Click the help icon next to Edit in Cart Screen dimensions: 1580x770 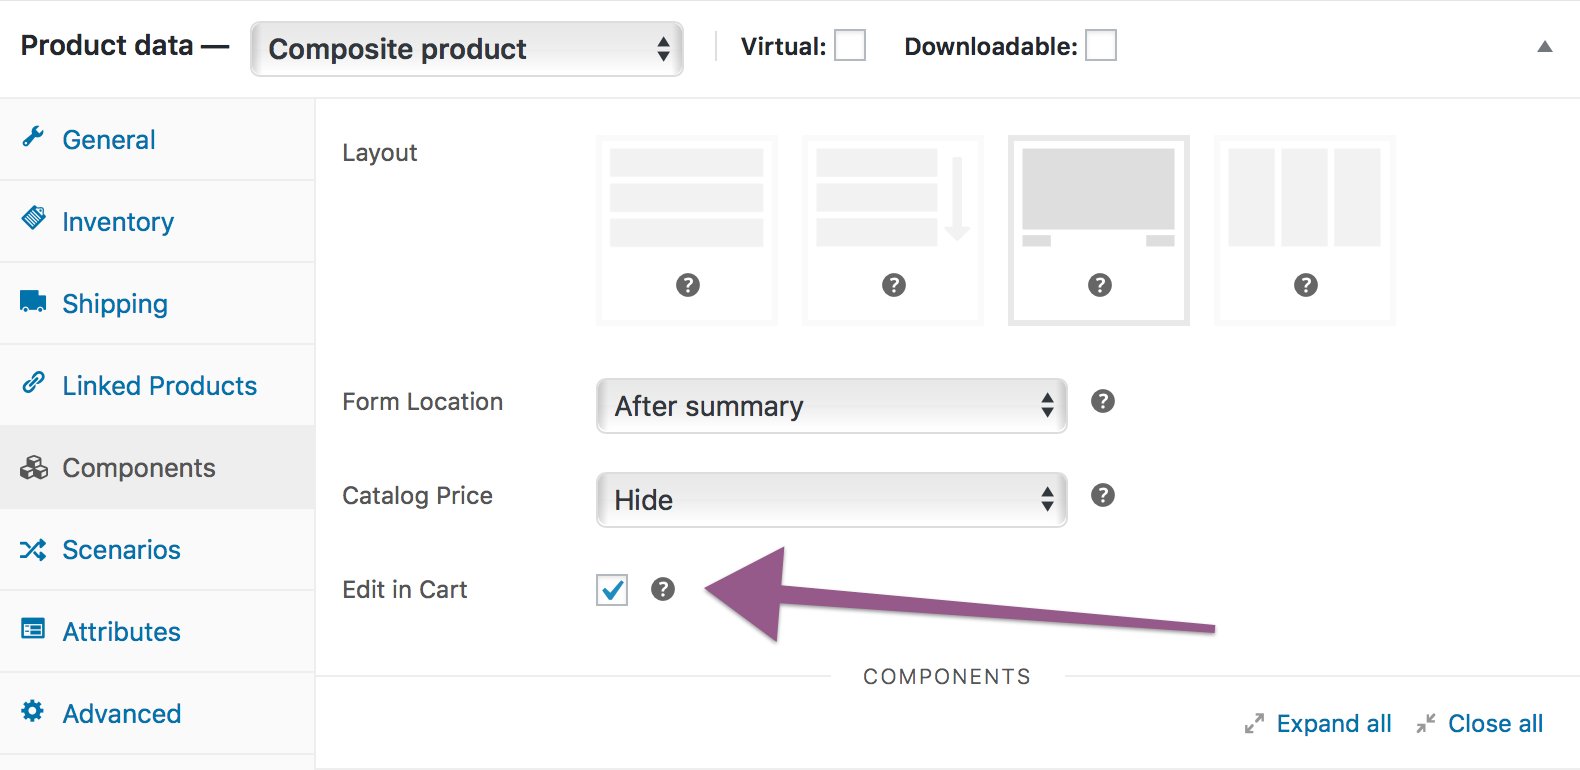tap(662, 589)
